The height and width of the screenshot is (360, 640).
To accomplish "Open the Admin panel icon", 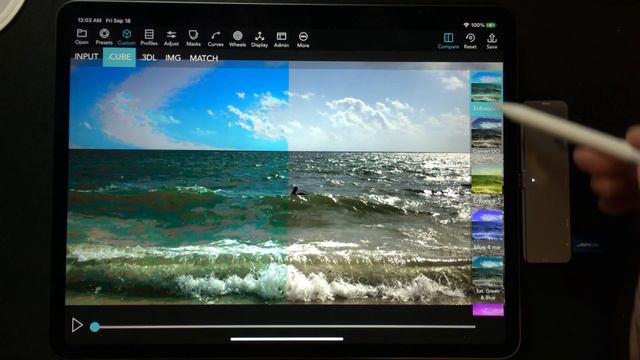I will pos(281,40).
